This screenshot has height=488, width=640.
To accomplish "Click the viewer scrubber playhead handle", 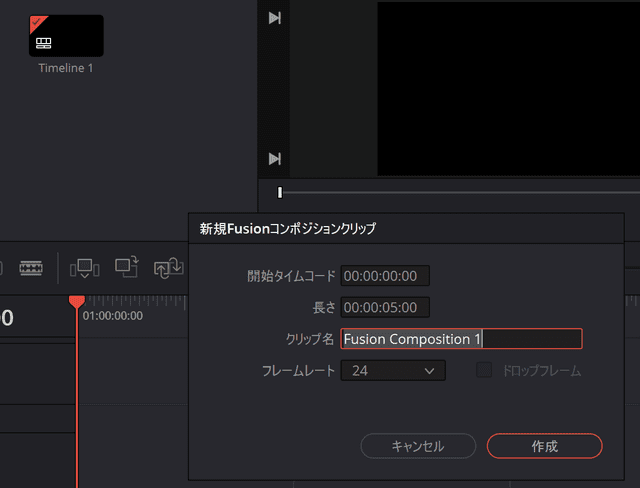I will click(280, 193).
